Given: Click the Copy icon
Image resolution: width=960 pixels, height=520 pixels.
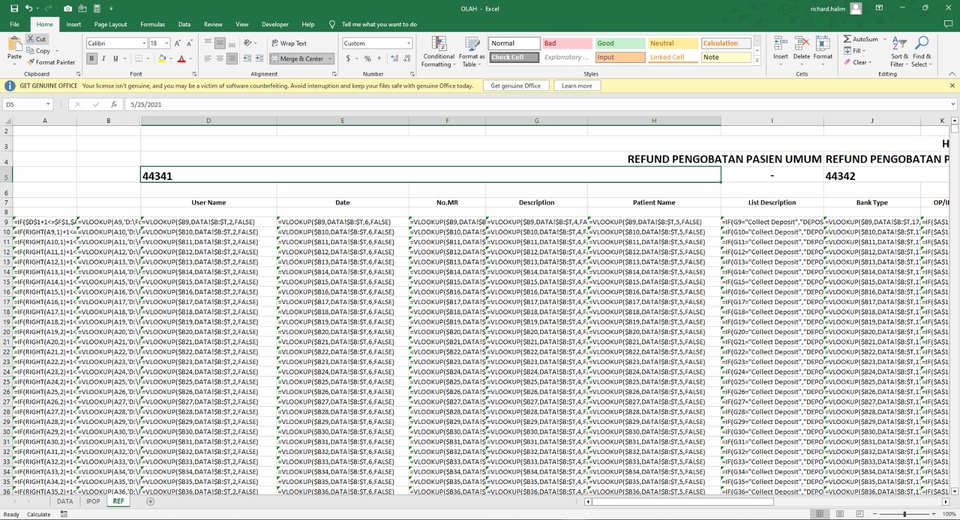Looking at the screenshot, I should coord(31,51).
